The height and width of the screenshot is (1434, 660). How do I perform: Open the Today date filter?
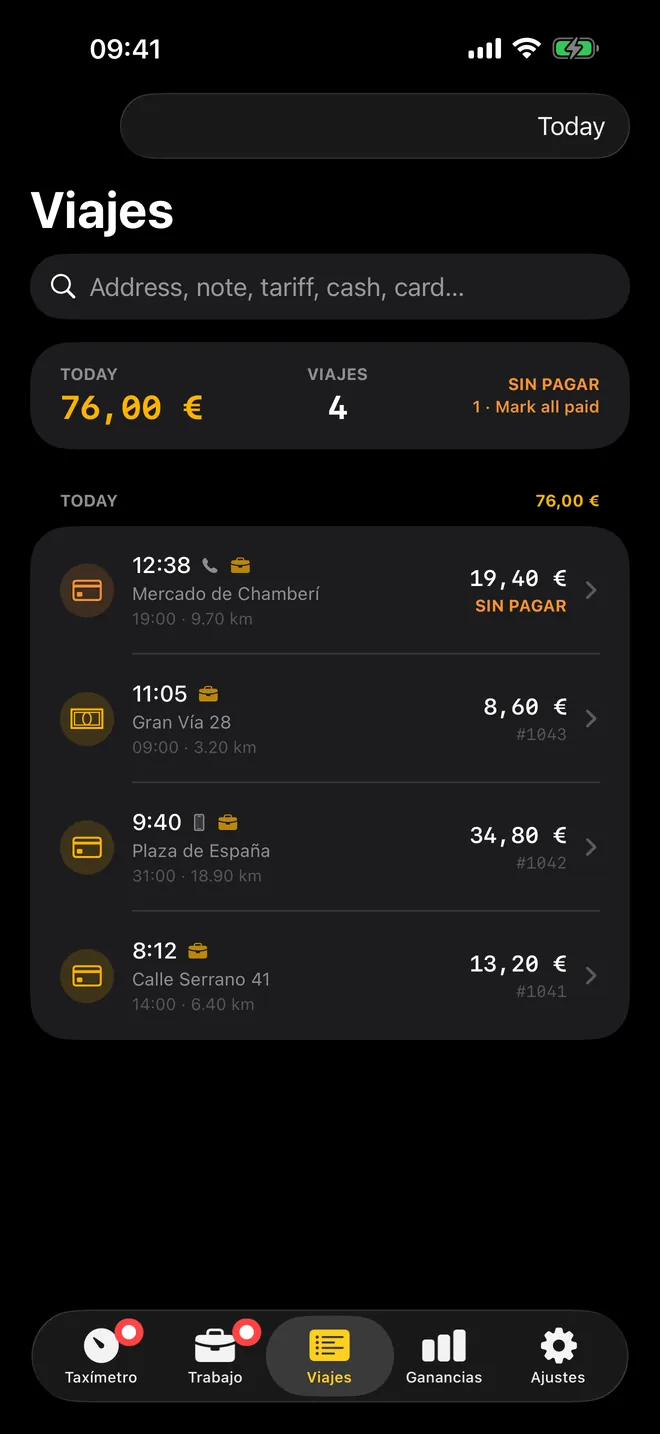(375, 126)
